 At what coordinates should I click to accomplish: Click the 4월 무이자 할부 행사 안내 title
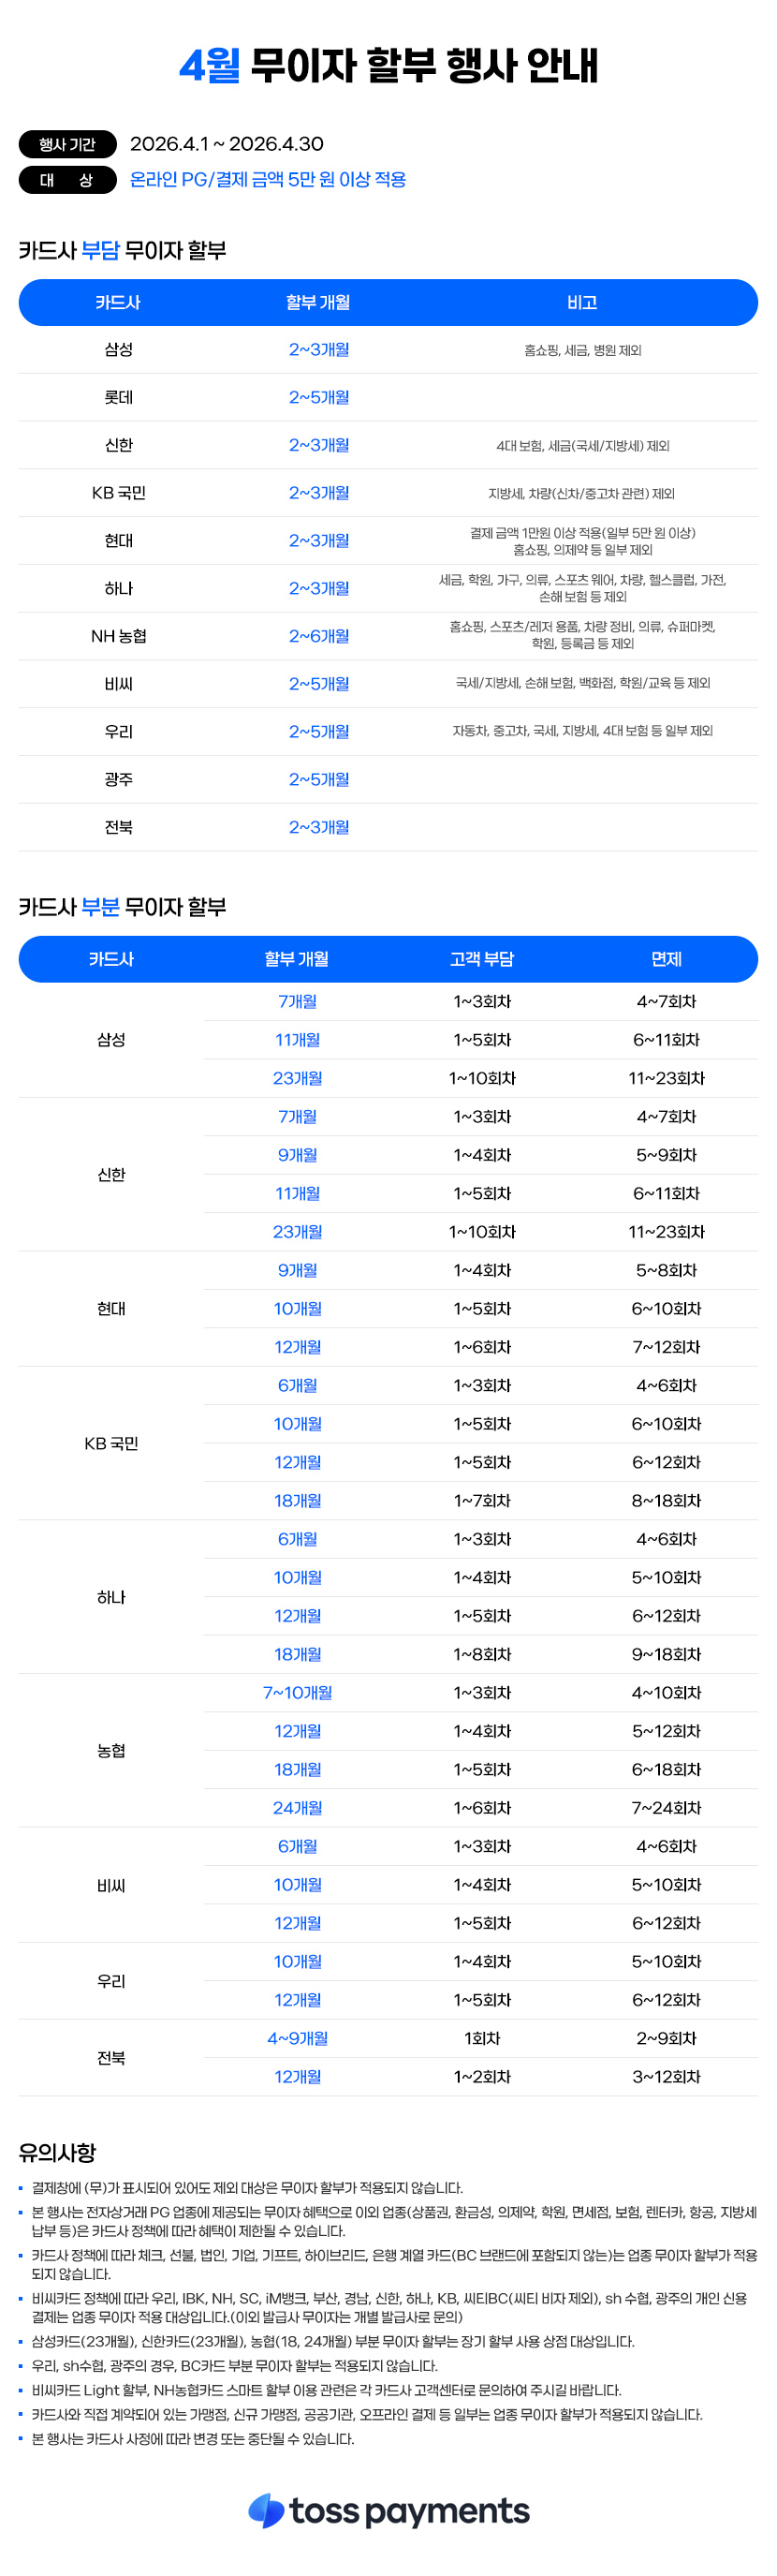[388, 66]
